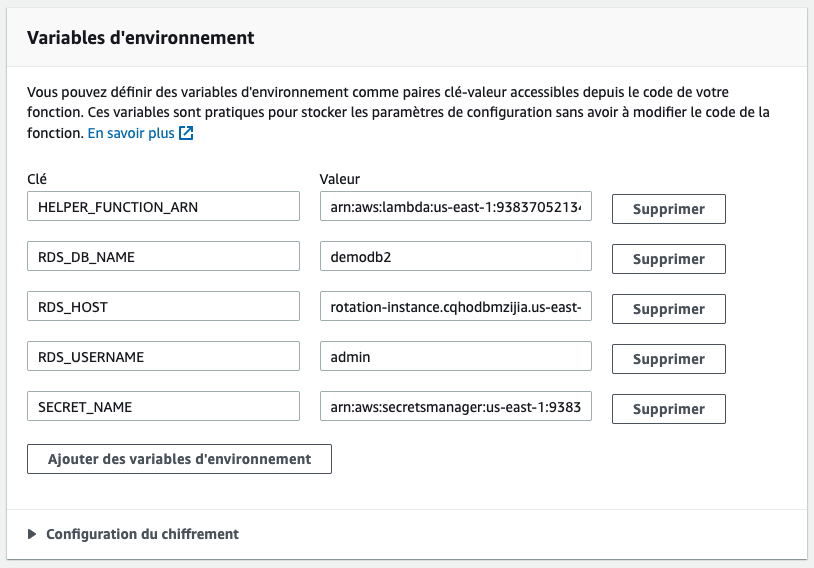Viewport: 814px width, 568px height.
Task: Delete the SECRET_NAME variable entry
Action: click(x=668, y=409)
